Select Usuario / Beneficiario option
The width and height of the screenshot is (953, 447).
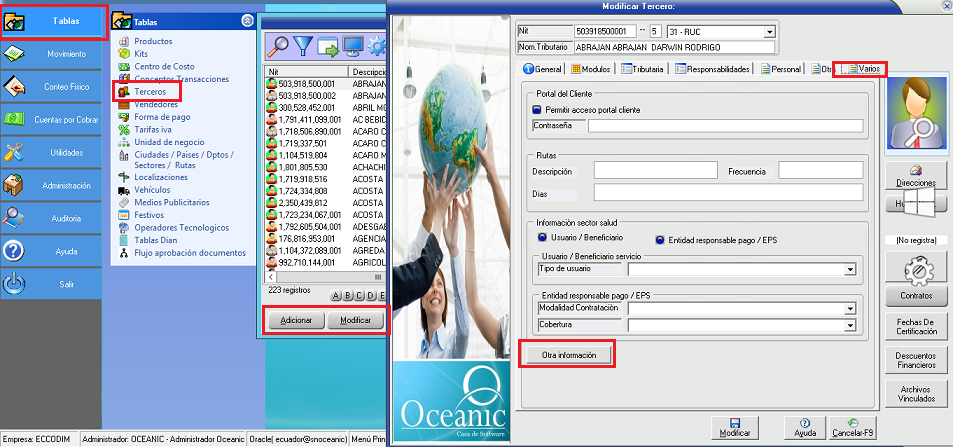pyautogui.click(x=543, y=238)
